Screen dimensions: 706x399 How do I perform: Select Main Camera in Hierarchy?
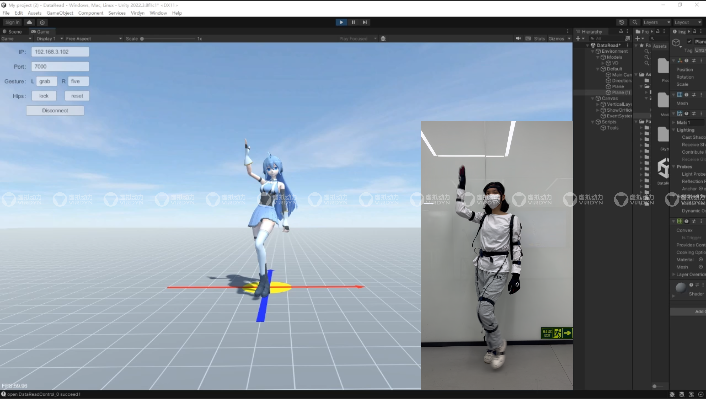click(x=620, y=75)
